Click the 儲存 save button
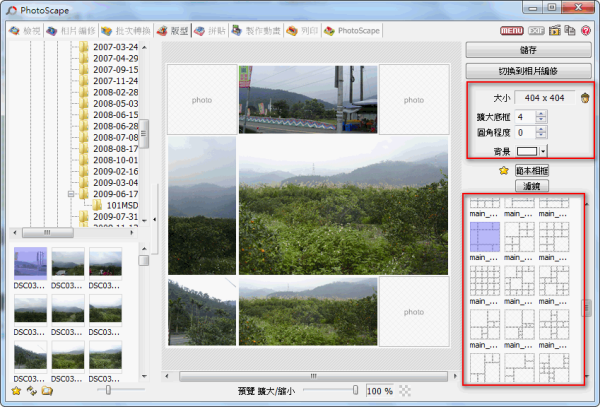The width and height of the screenshot is (600, 407). (528, 50)
